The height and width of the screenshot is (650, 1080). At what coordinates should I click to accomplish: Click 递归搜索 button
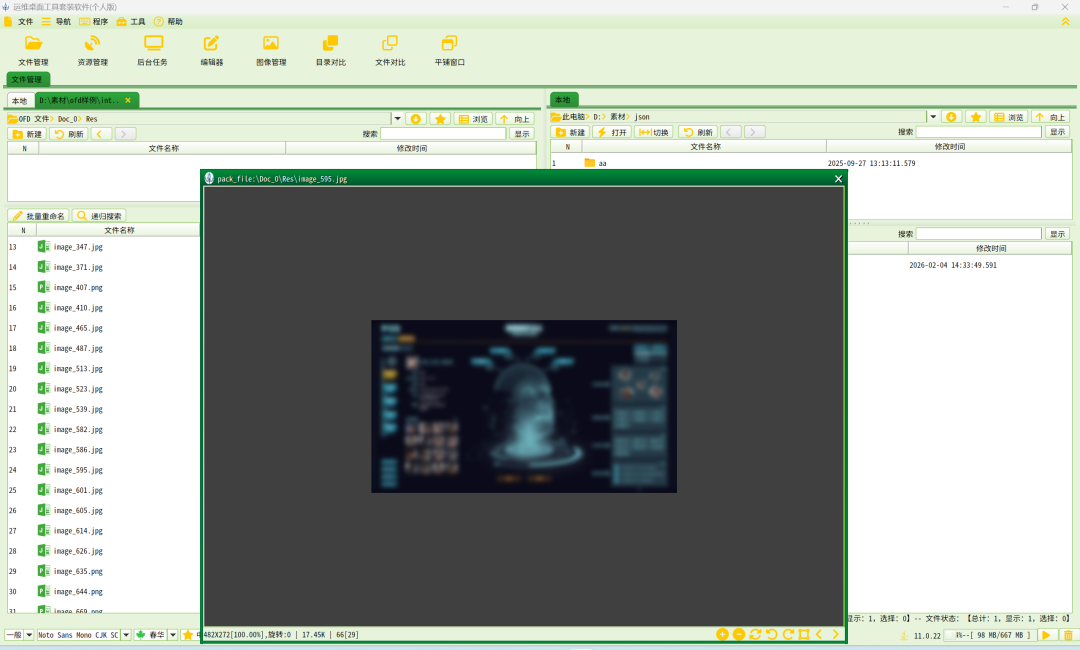pyautogui.click(x=99, y=216)
